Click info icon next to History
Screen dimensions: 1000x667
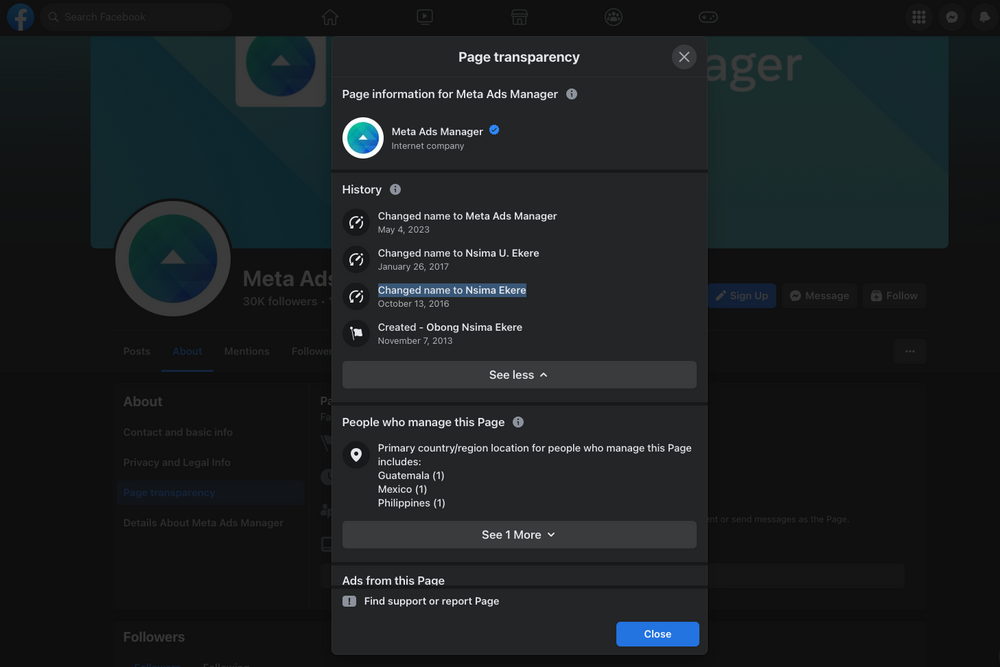395,189
